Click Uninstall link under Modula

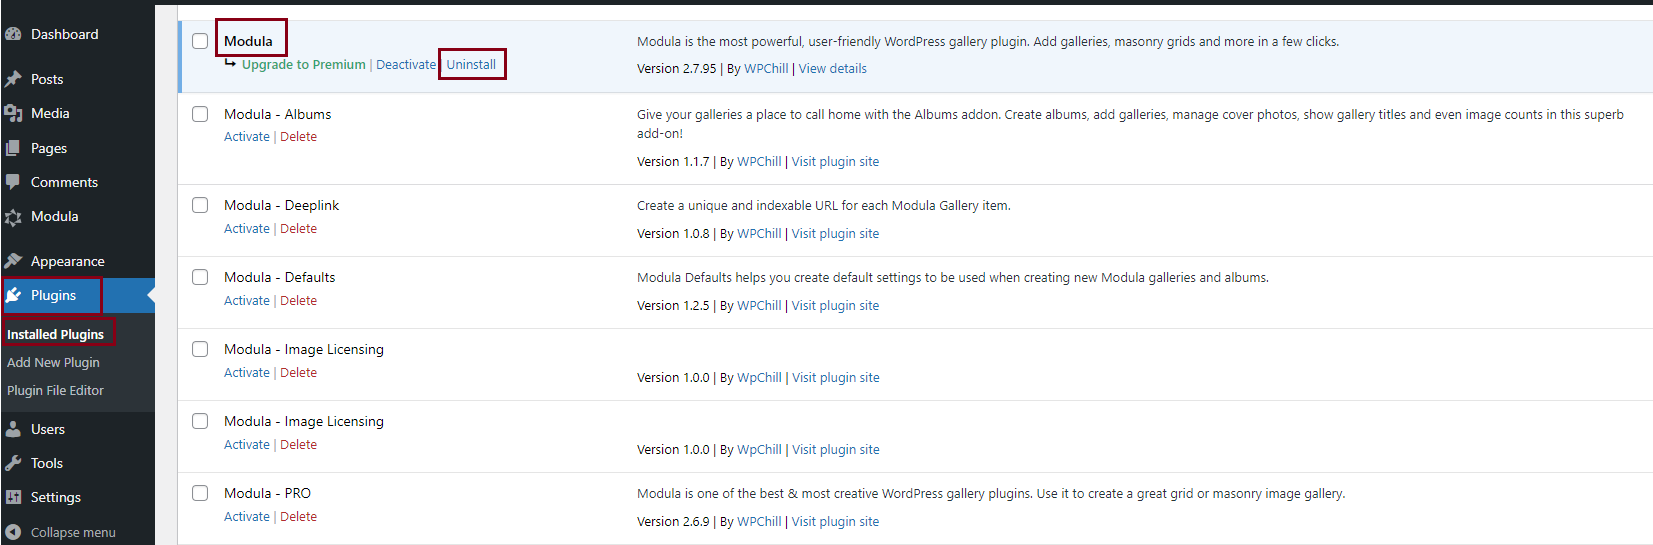(x=471, y=65)
